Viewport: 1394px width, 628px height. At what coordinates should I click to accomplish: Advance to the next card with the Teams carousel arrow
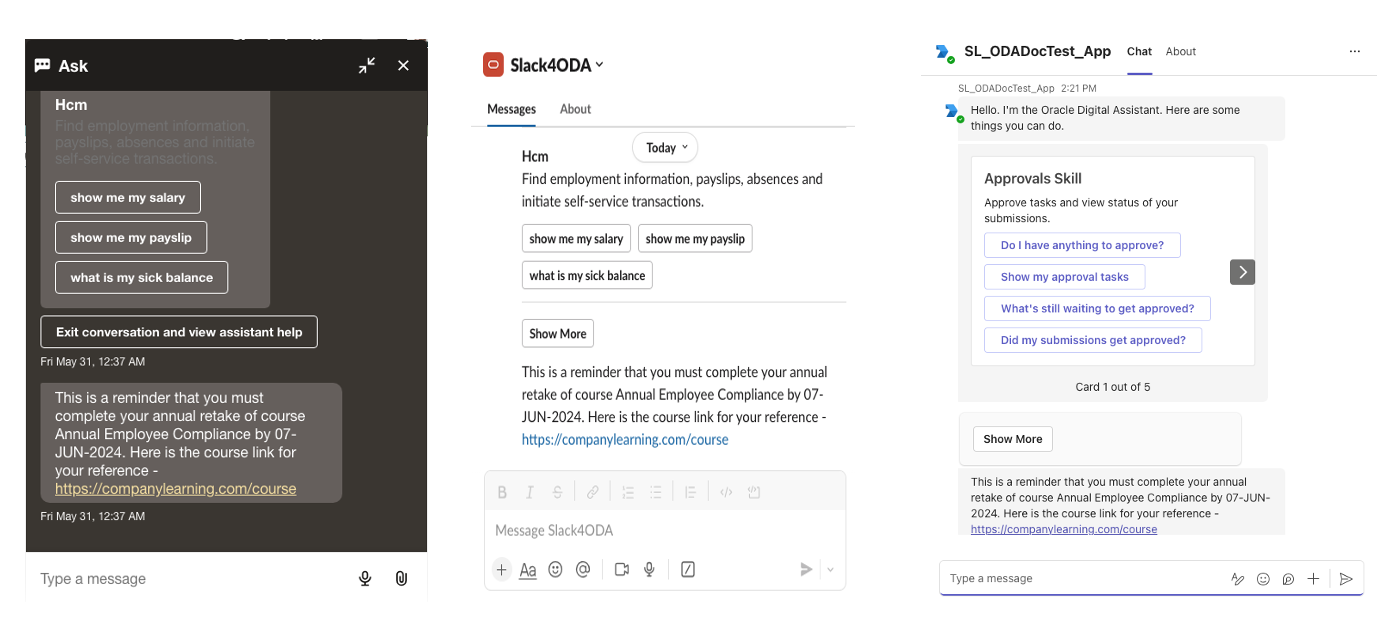tap(1242, 272)
